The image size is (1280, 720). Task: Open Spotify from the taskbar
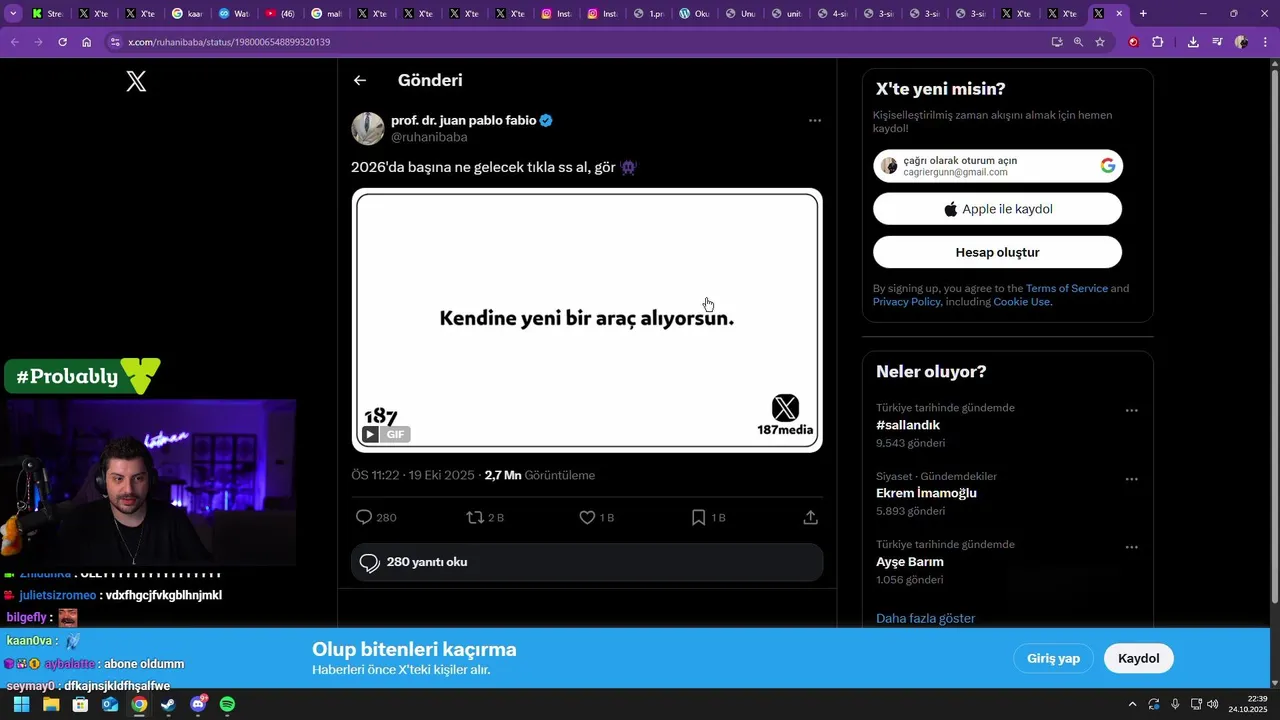(227, 704)
